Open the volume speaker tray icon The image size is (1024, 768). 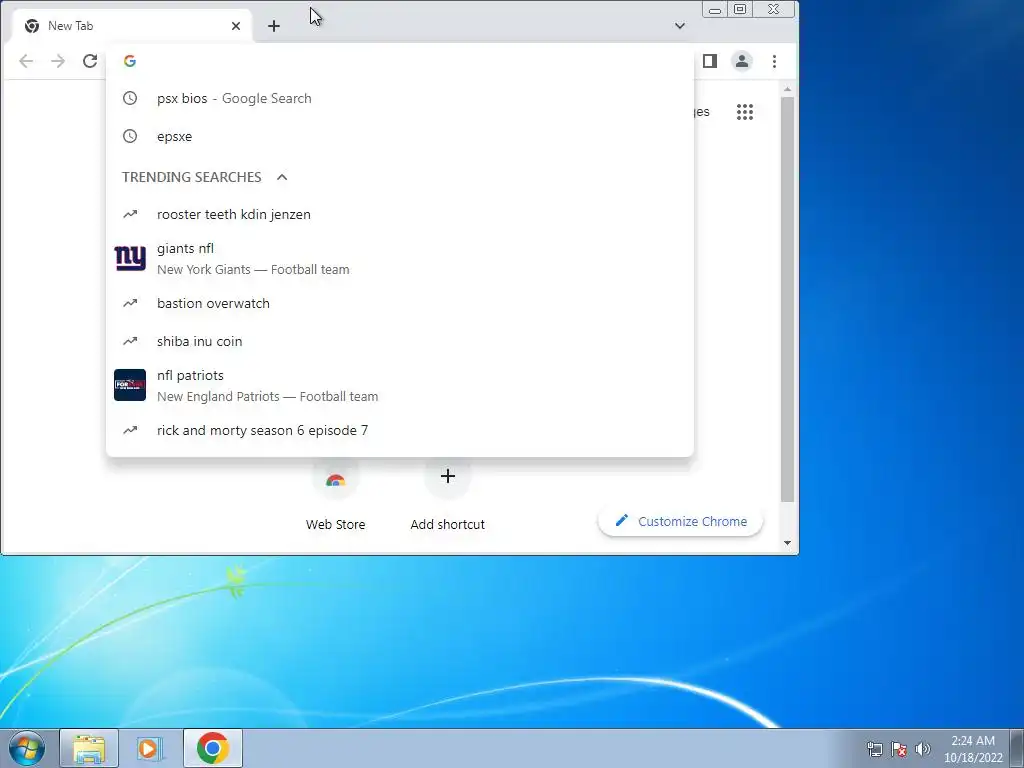point(923,748)
